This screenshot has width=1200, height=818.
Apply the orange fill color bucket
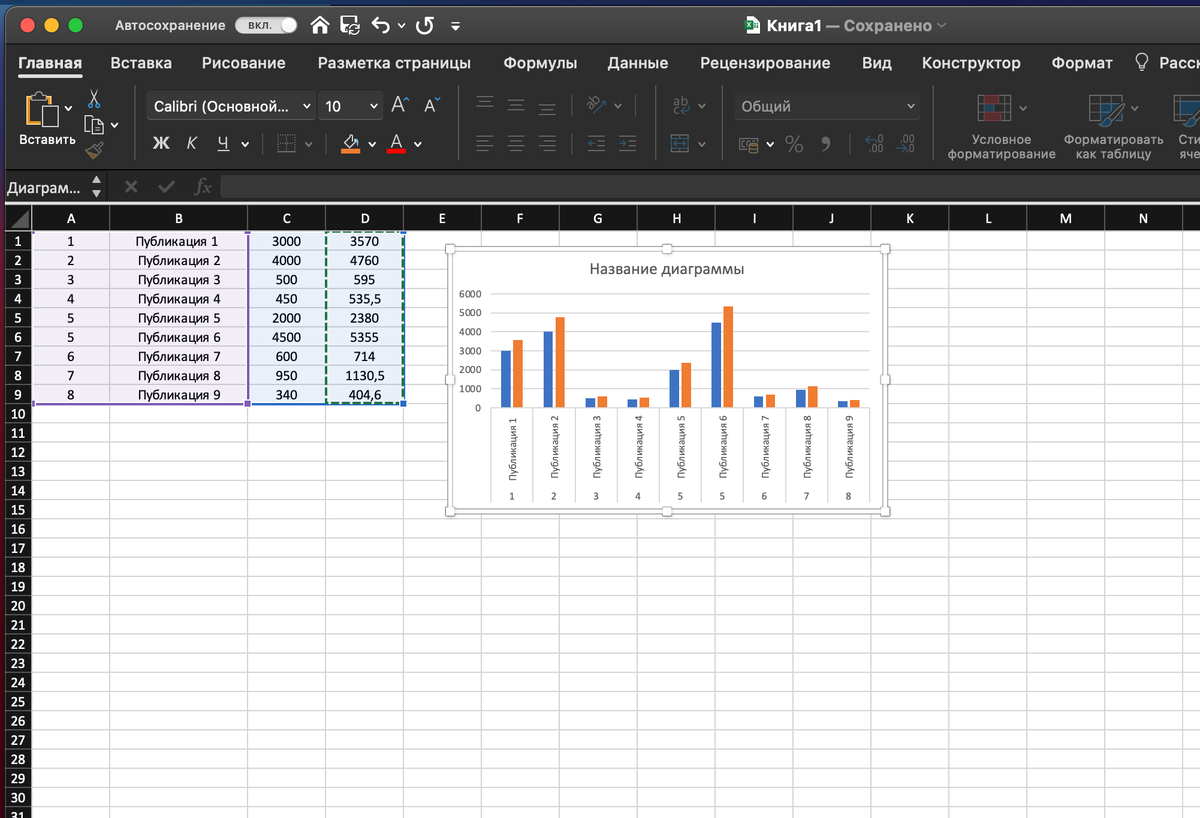point(350,144)
